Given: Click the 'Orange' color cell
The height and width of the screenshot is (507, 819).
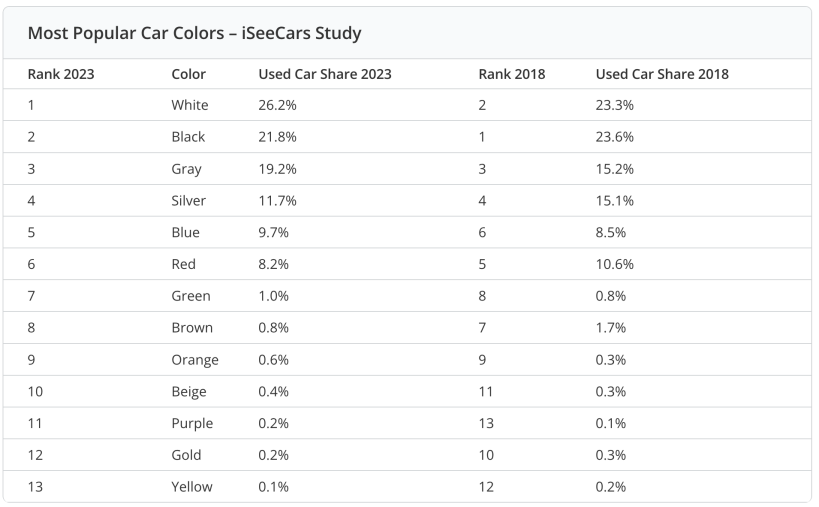Looking at the screenshot, I should coord(195,359).
